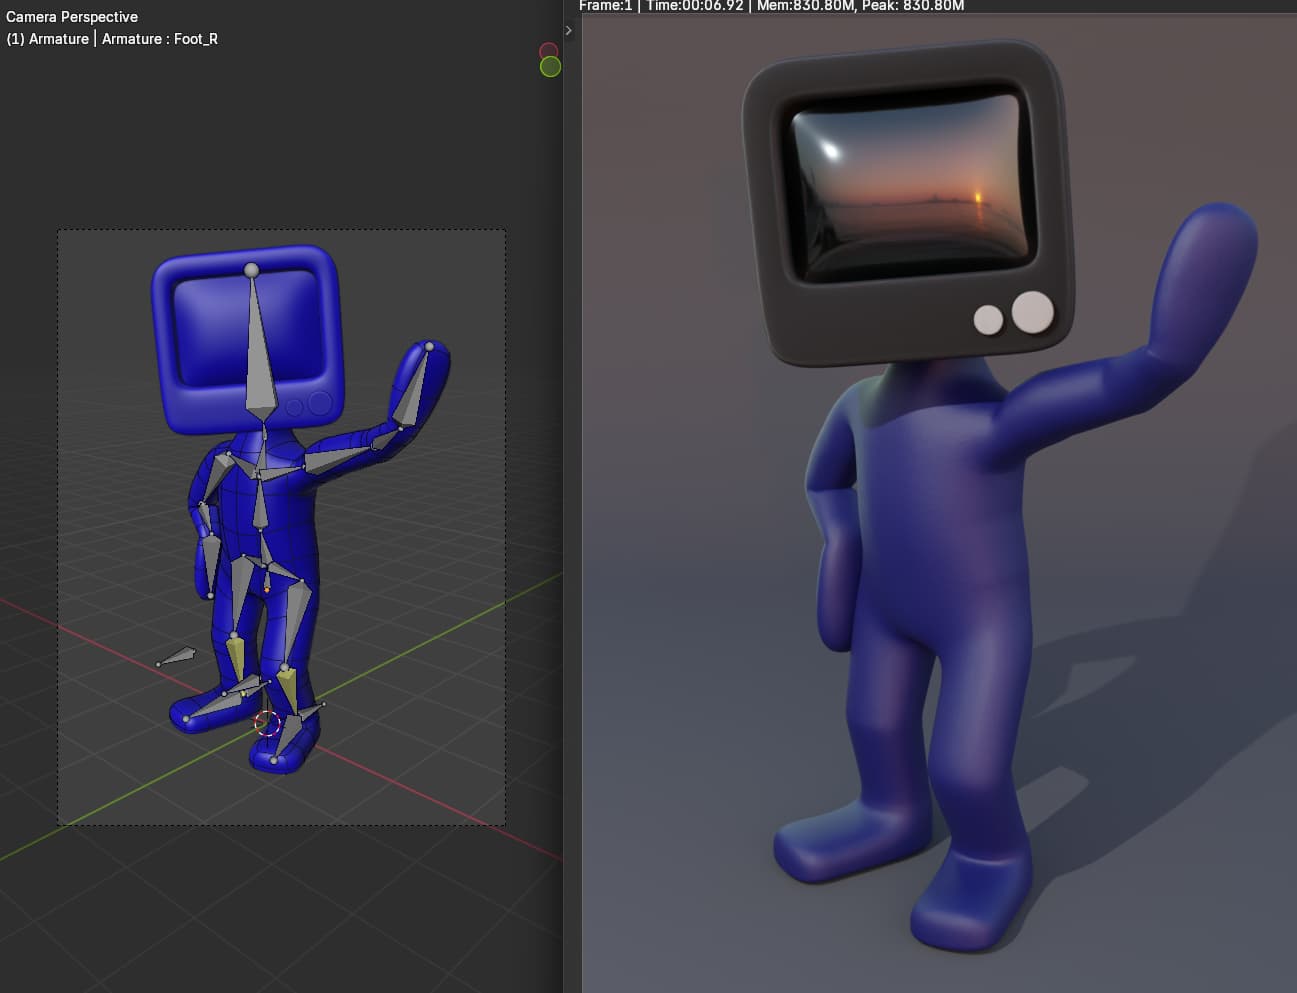Screen dimensions: 1297x993
Task: Click the large white knob on rendered TV
Action: pos(1032,312)
